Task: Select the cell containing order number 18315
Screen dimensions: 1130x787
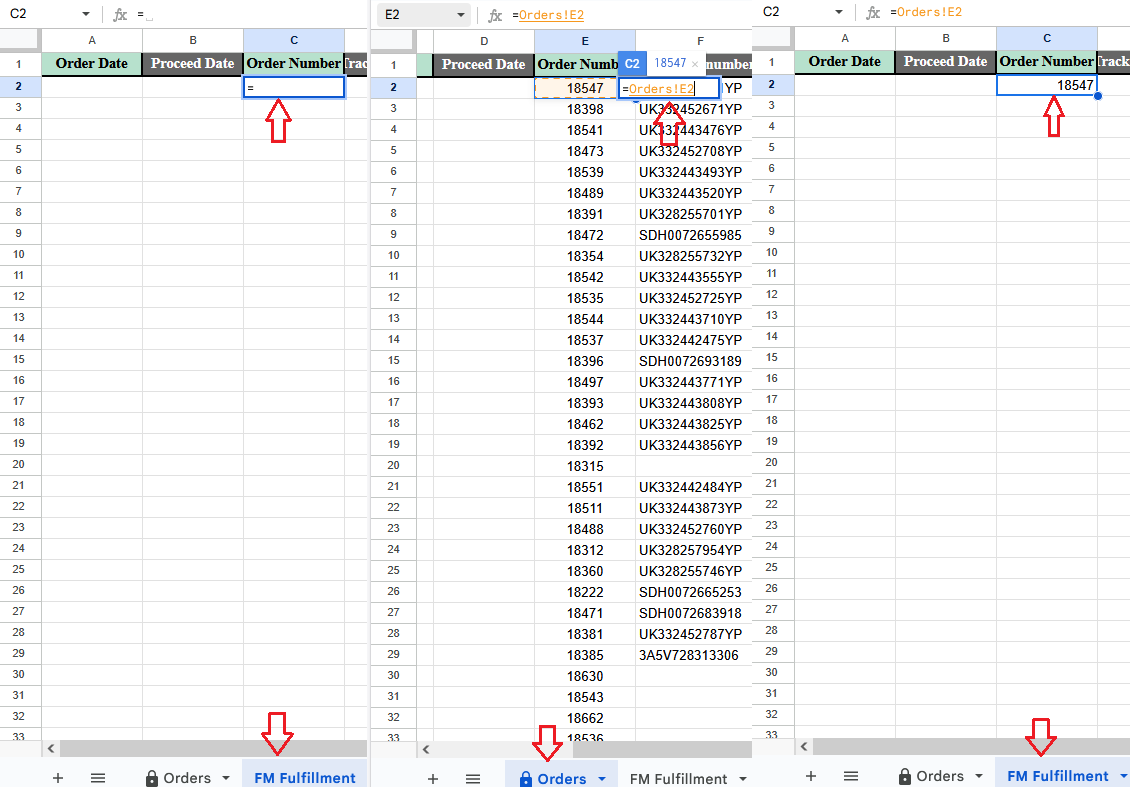Action: 585,466
